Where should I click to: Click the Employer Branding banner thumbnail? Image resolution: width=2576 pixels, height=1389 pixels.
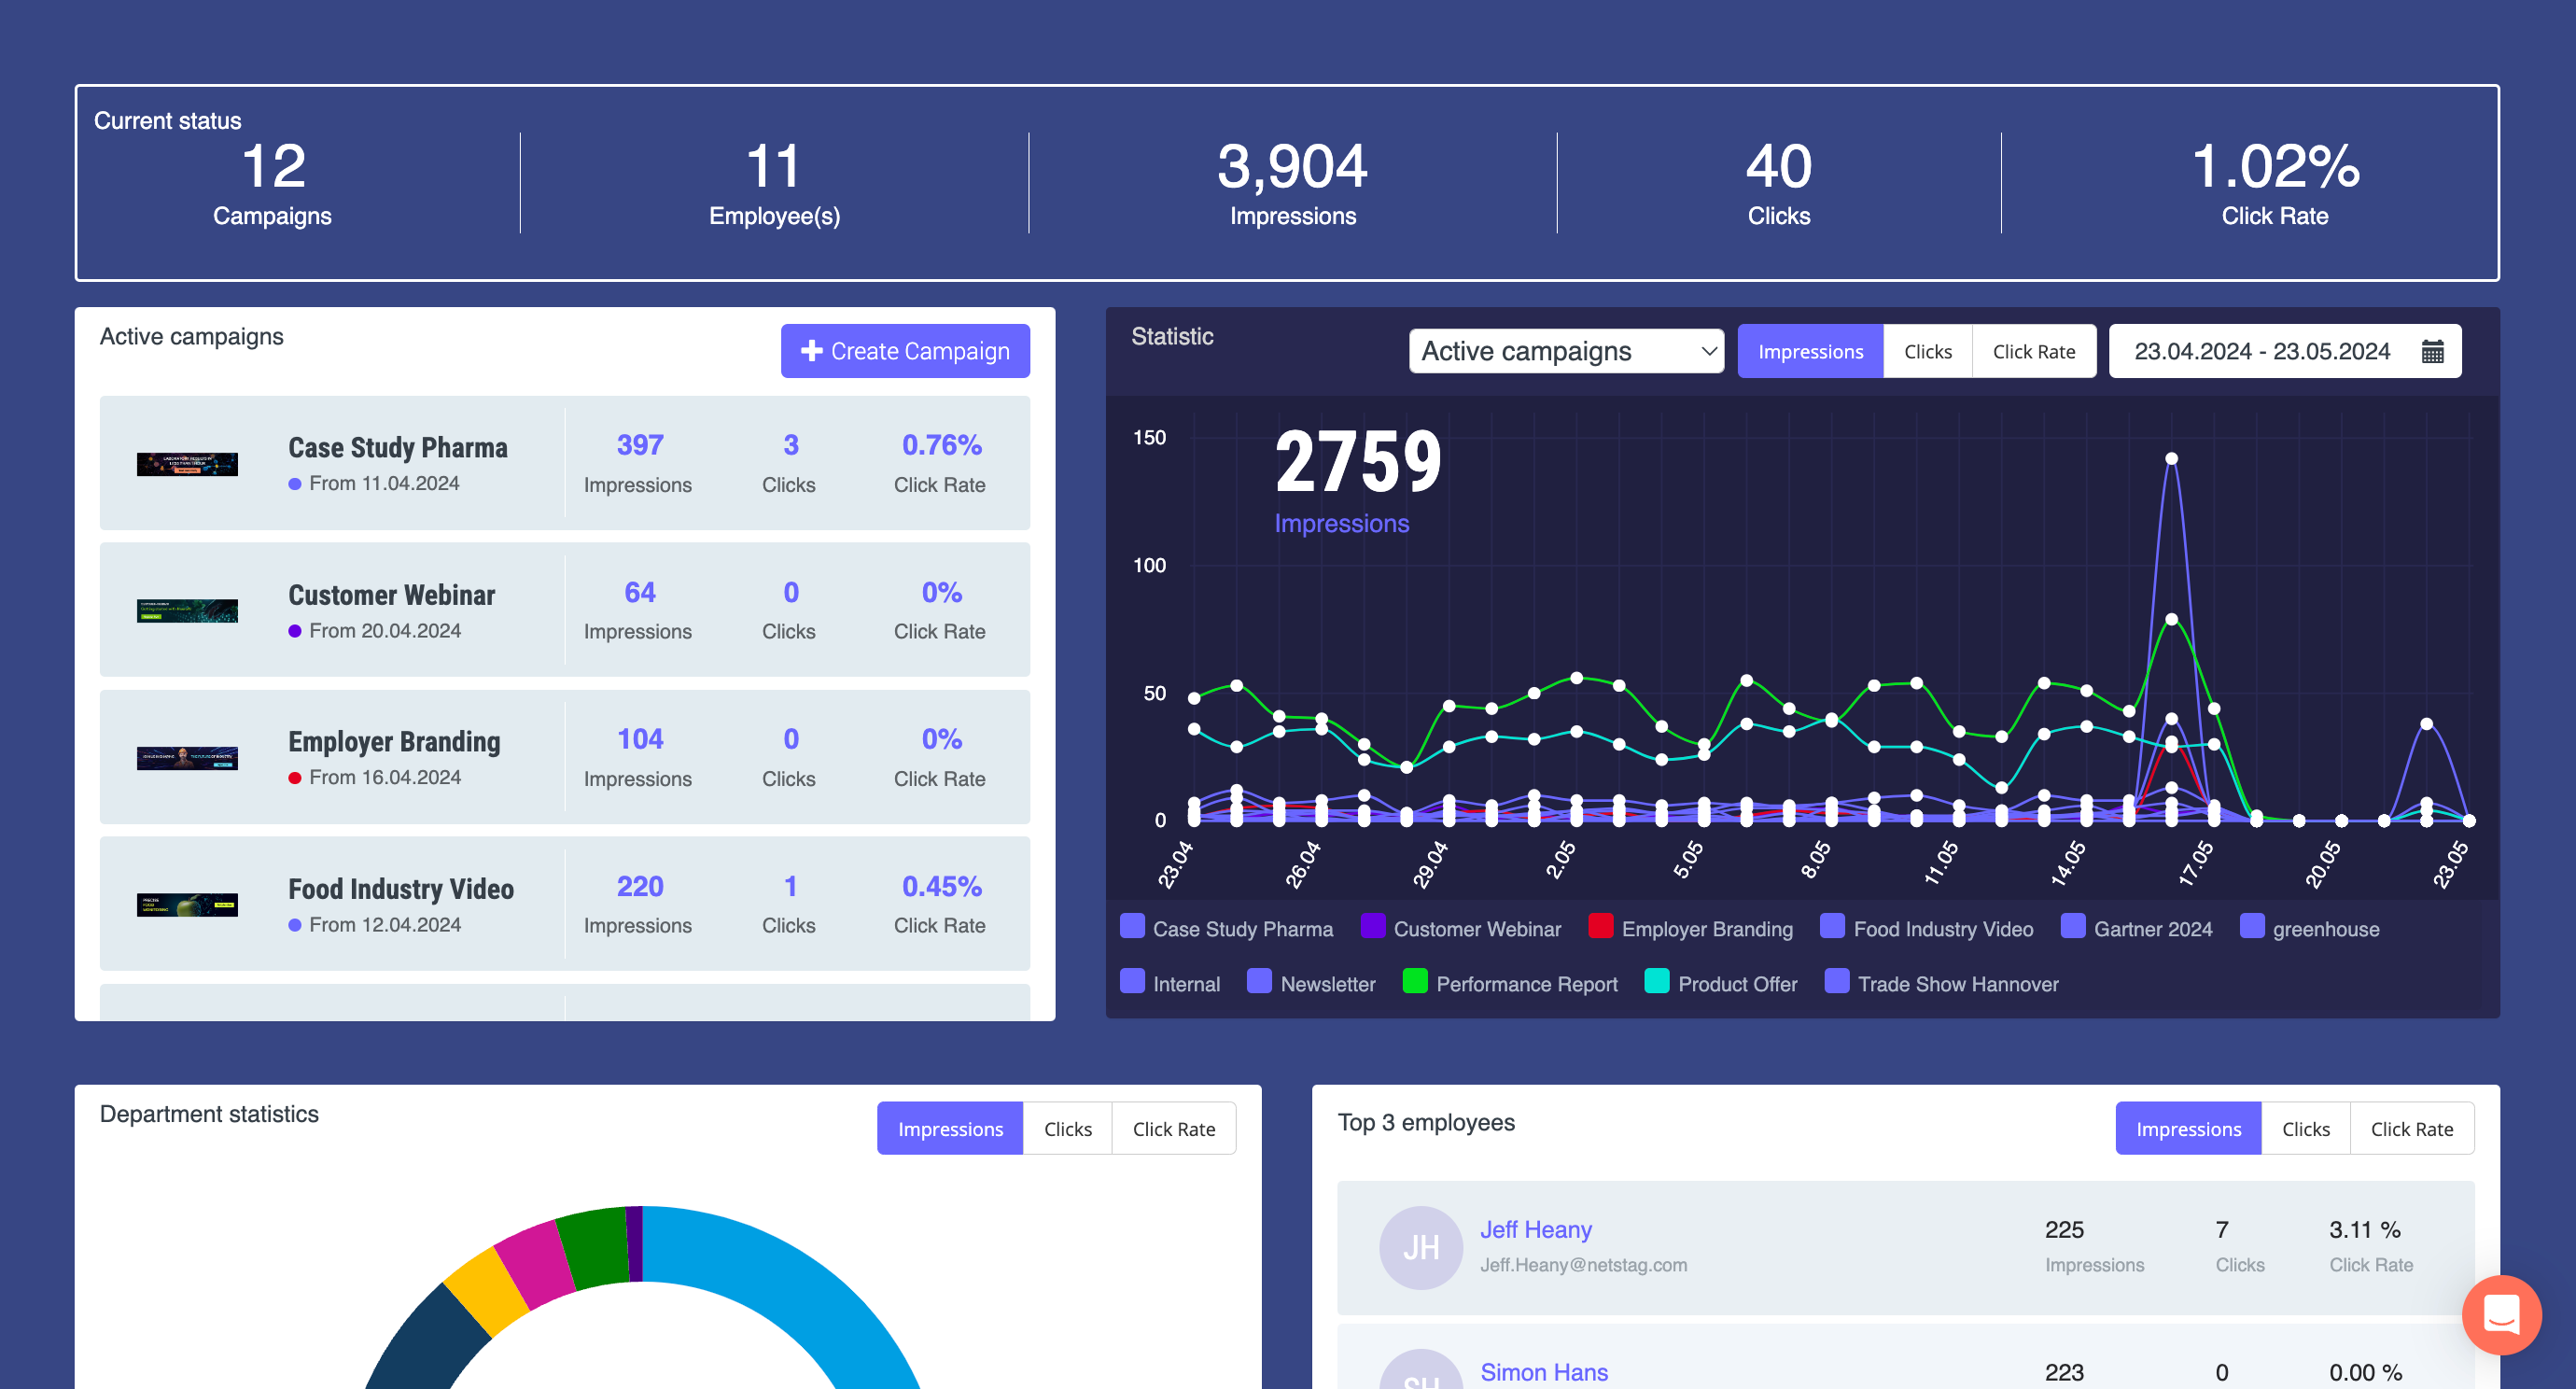tap(187, 758)
